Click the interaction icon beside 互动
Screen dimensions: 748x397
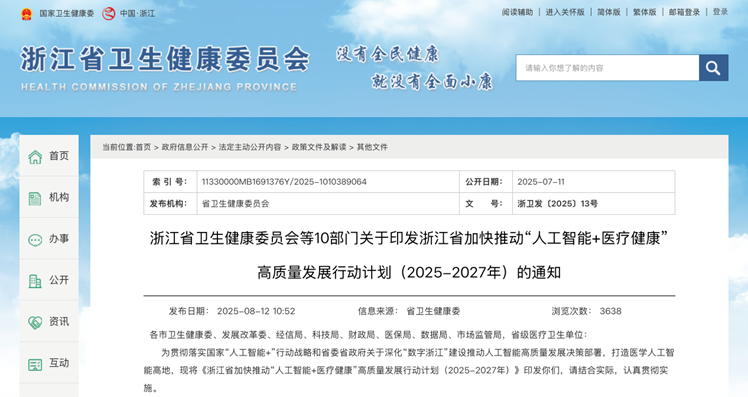pyautogui.click(x=35, y=365)
